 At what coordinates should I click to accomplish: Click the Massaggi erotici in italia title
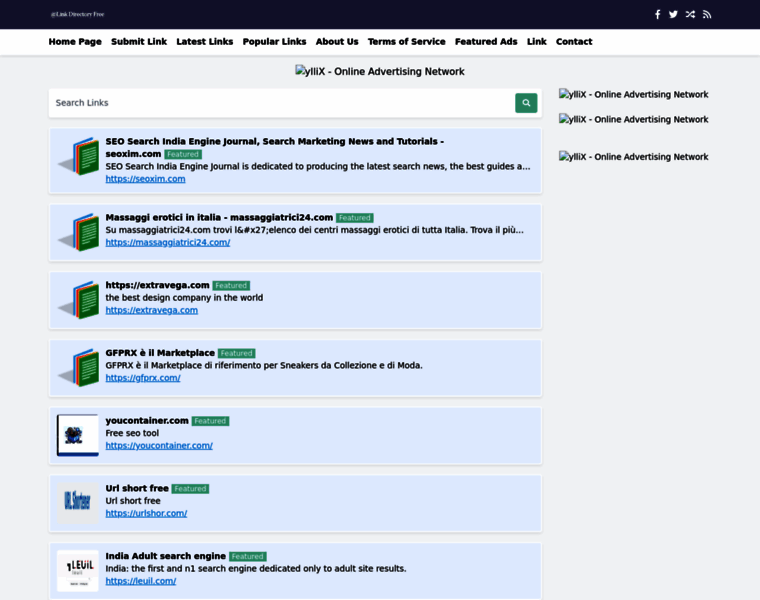point(219,218)
